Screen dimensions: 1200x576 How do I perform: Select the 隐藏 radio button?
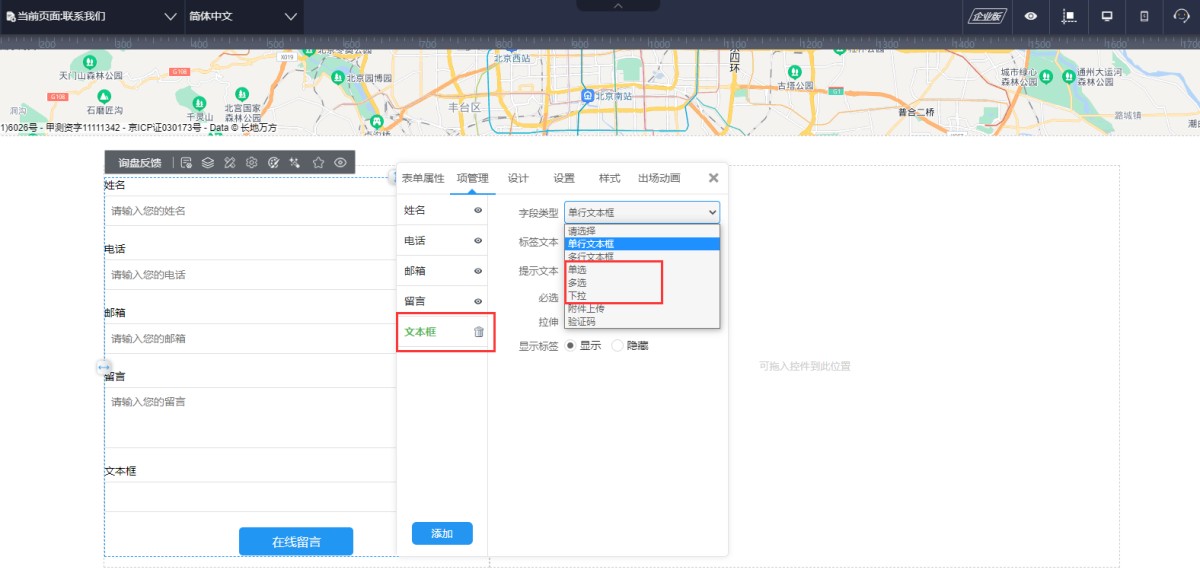(617, 345)
